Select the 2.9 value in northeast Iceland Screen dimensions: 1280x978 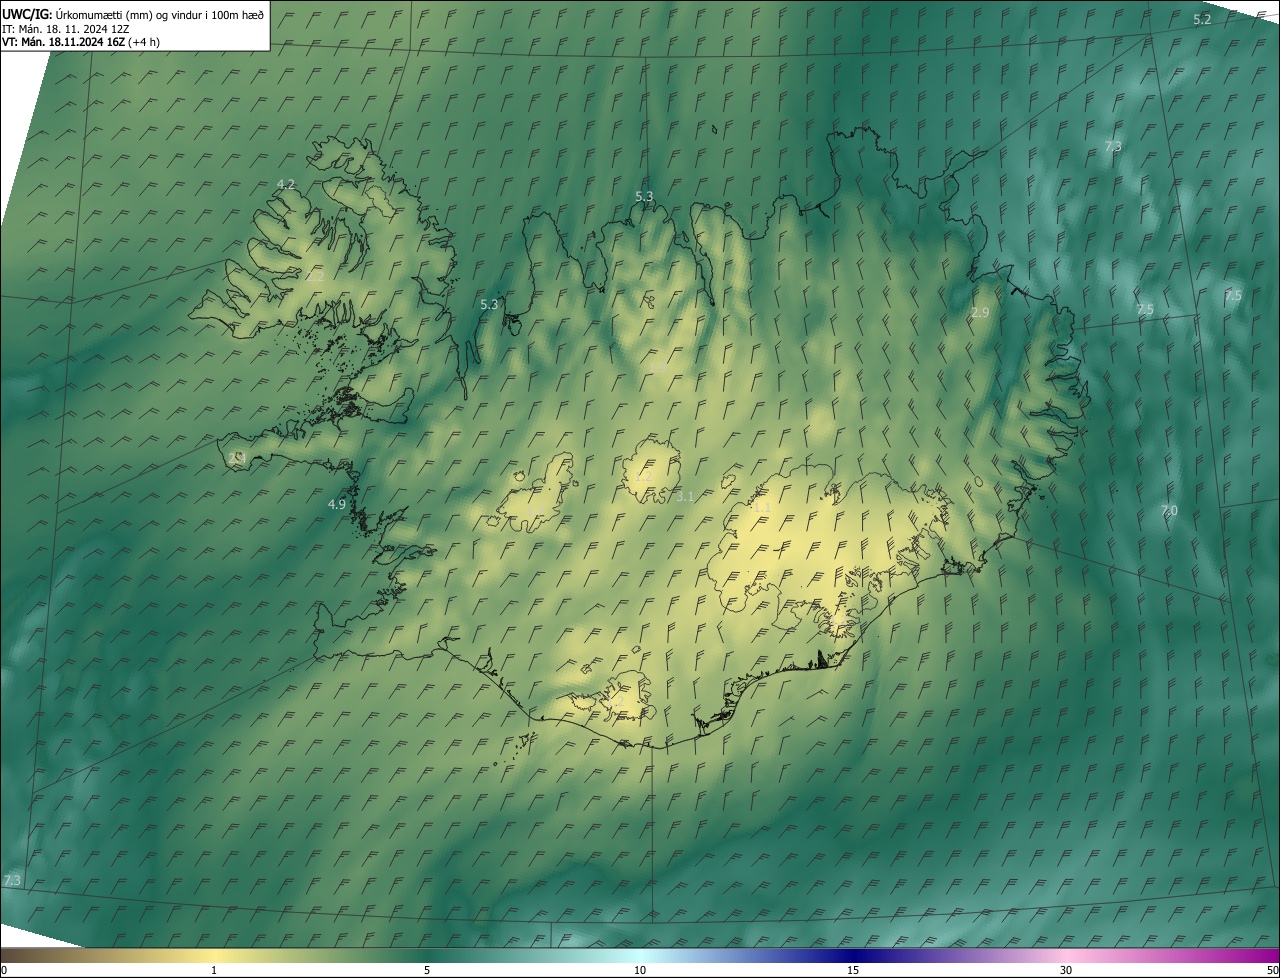click(x=980, y=313)
